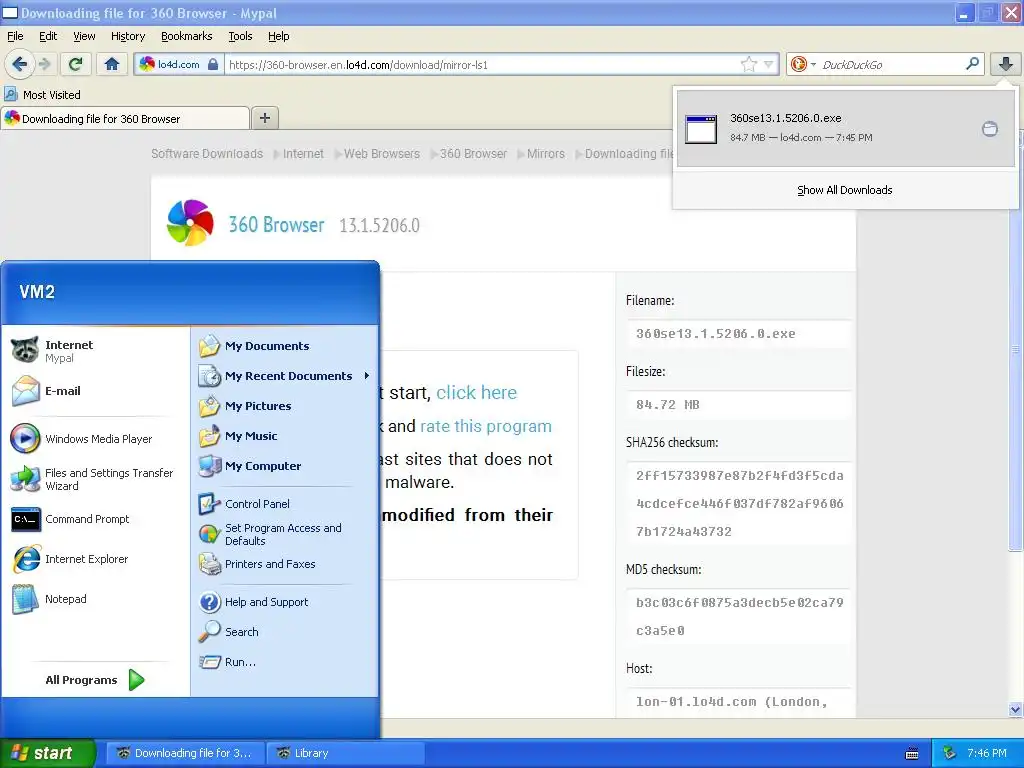1024x768 pixels.
Task: Launch Windows Media Player
Action: (x=95, y=439)
